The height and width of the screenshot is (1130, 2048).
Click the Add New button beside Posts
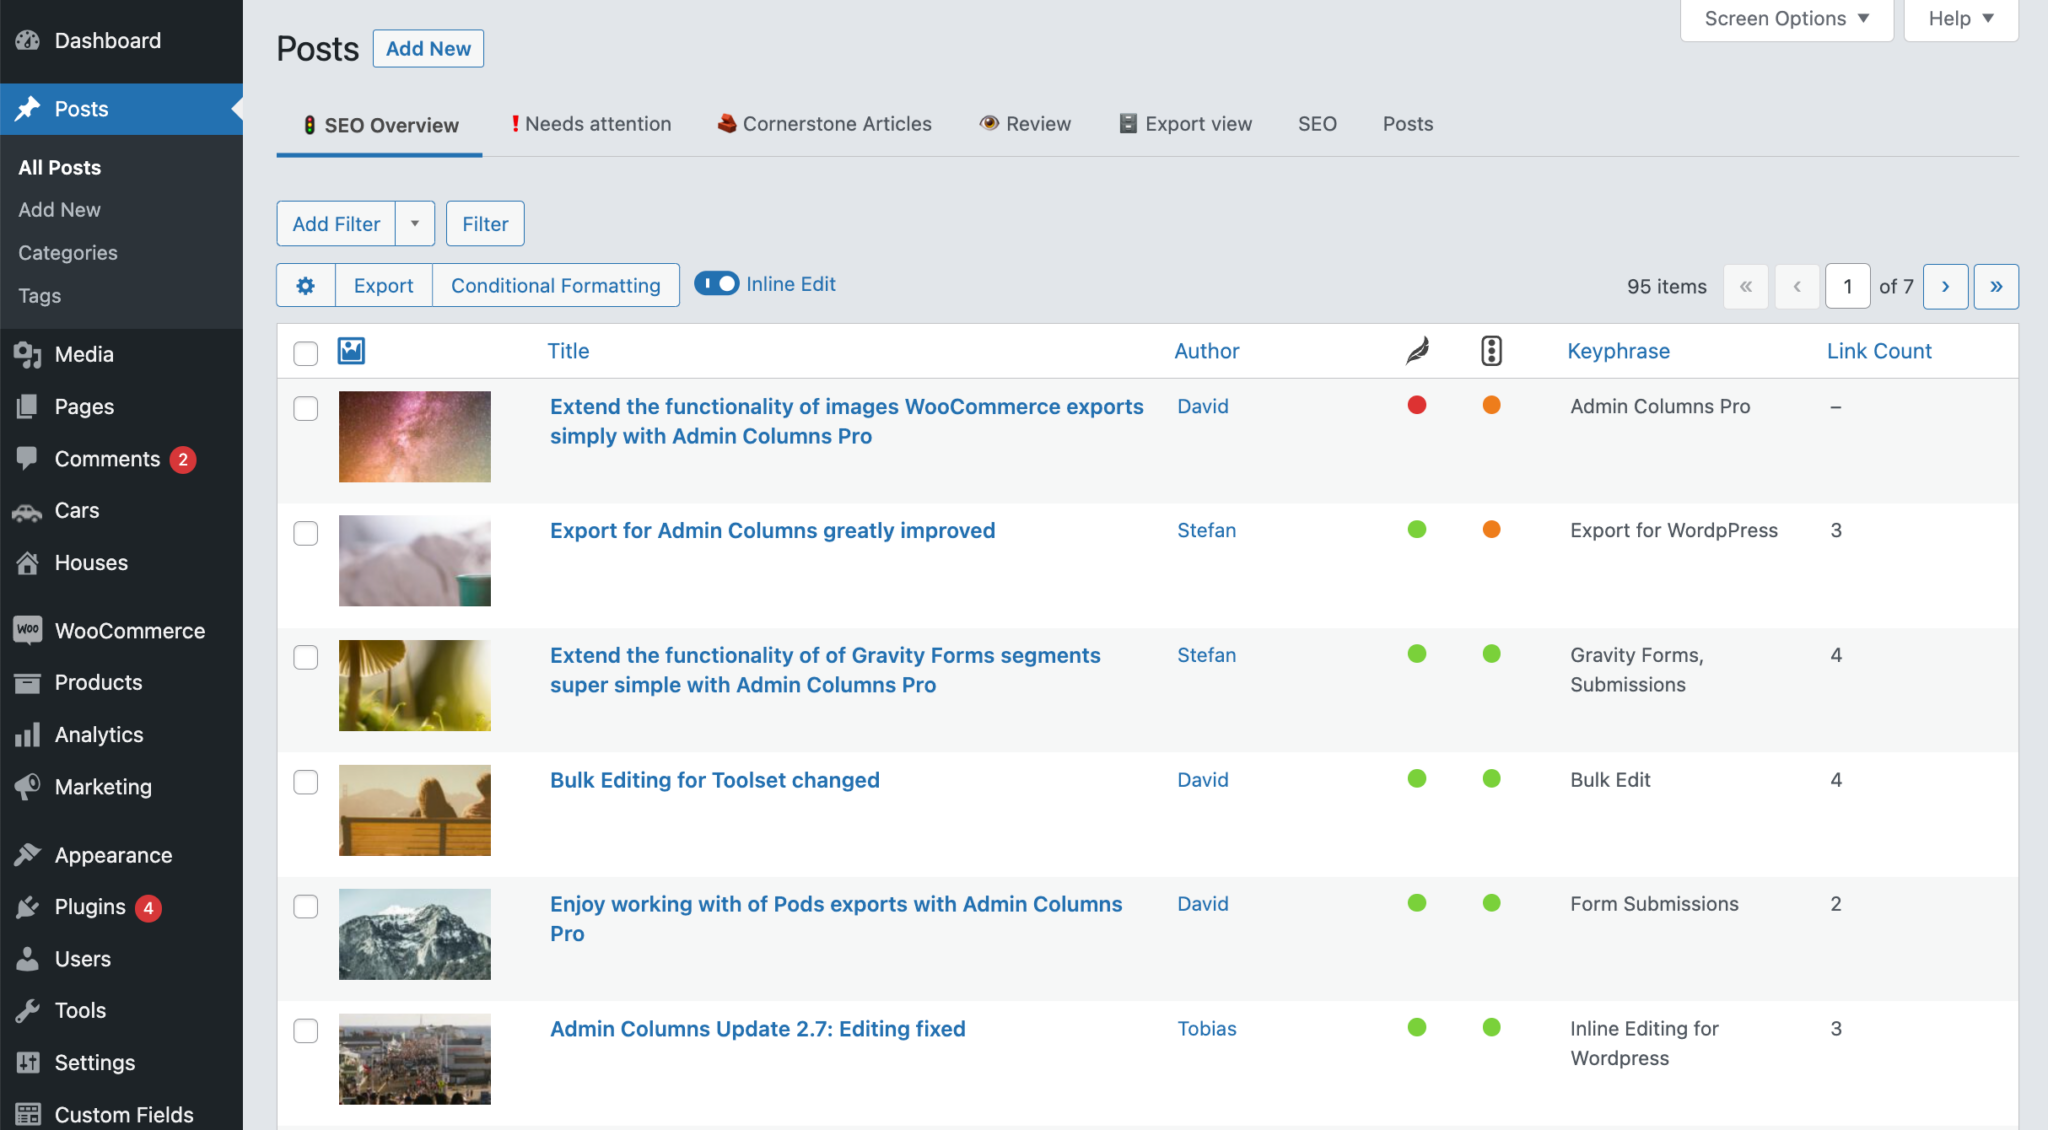(x=428, y=49)
